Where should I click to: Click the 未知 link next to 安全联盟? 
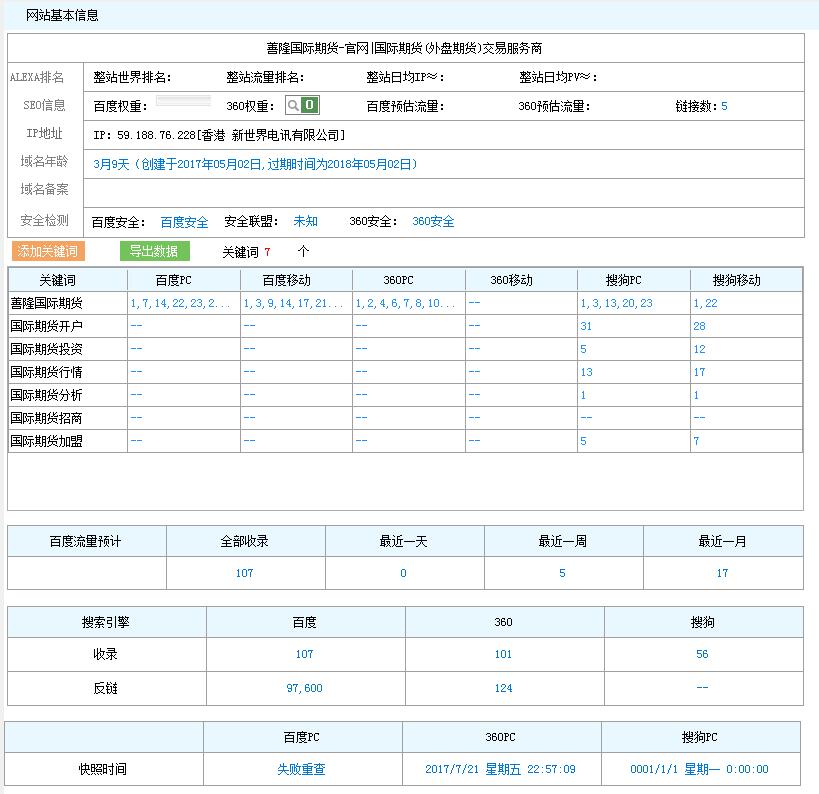pos(302,221)
